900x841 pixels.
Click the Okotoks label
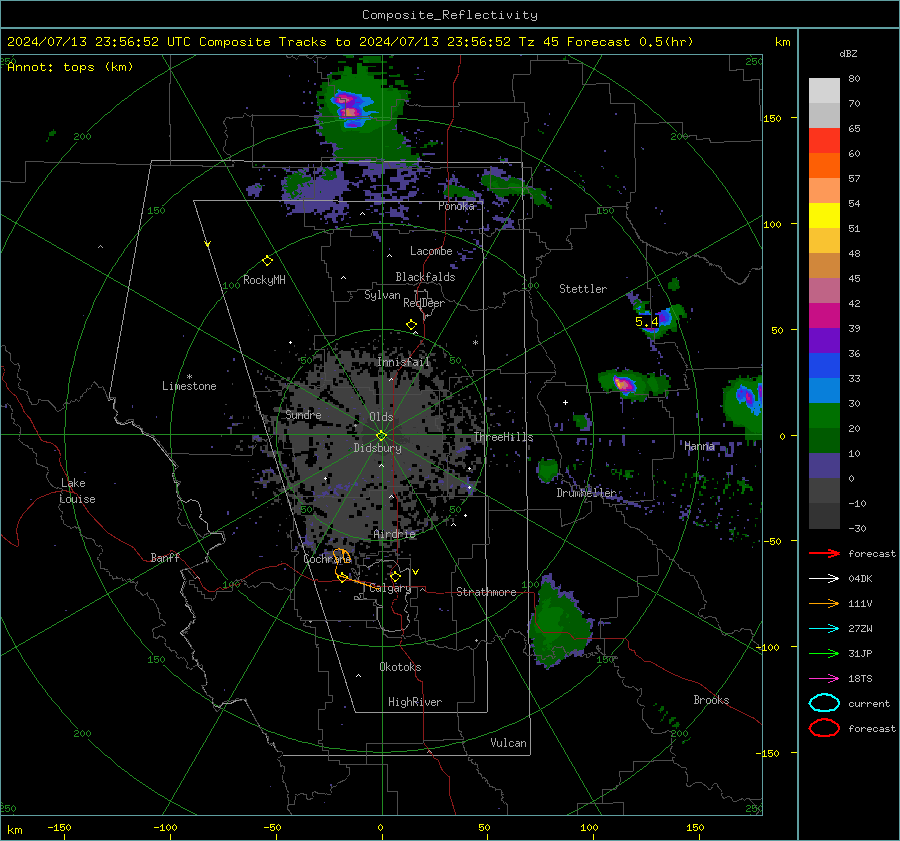(400, 667)
